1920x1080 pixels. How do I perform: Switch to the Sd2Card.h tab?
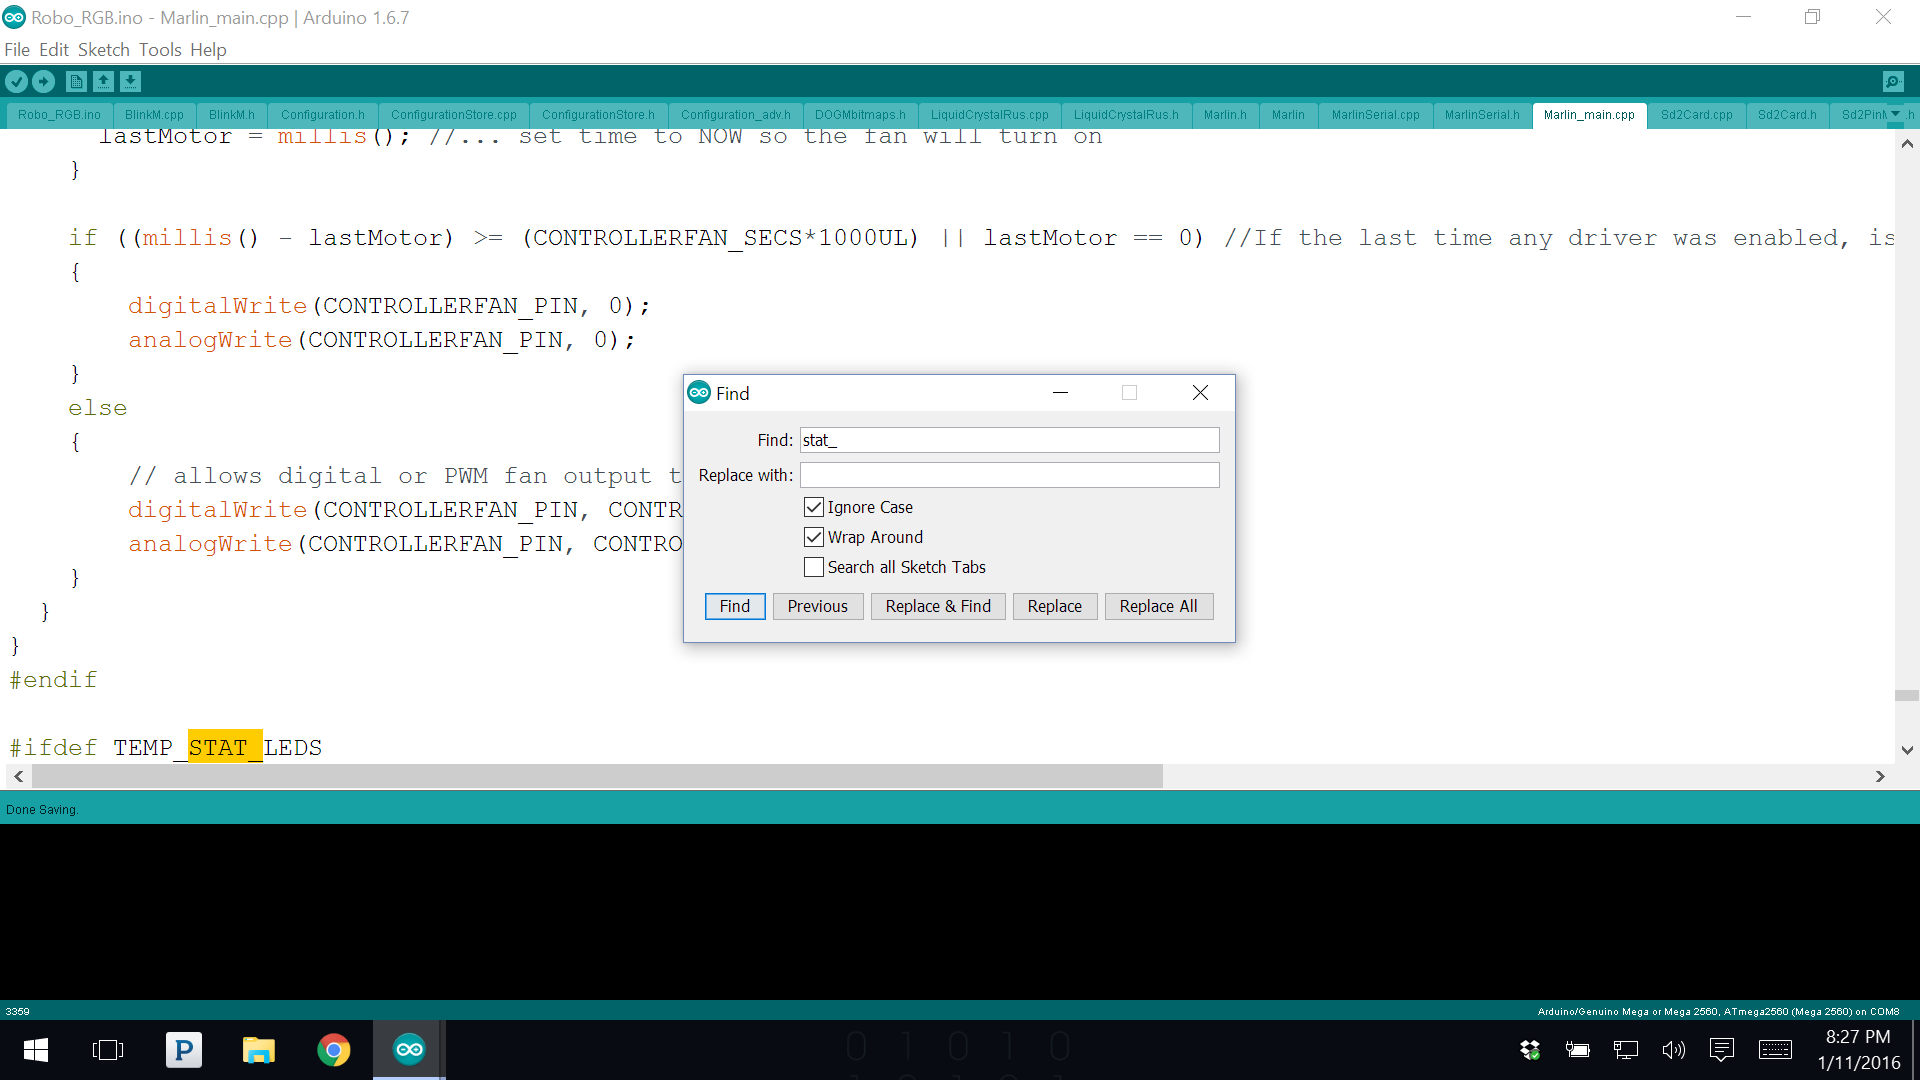[1787, 115]
